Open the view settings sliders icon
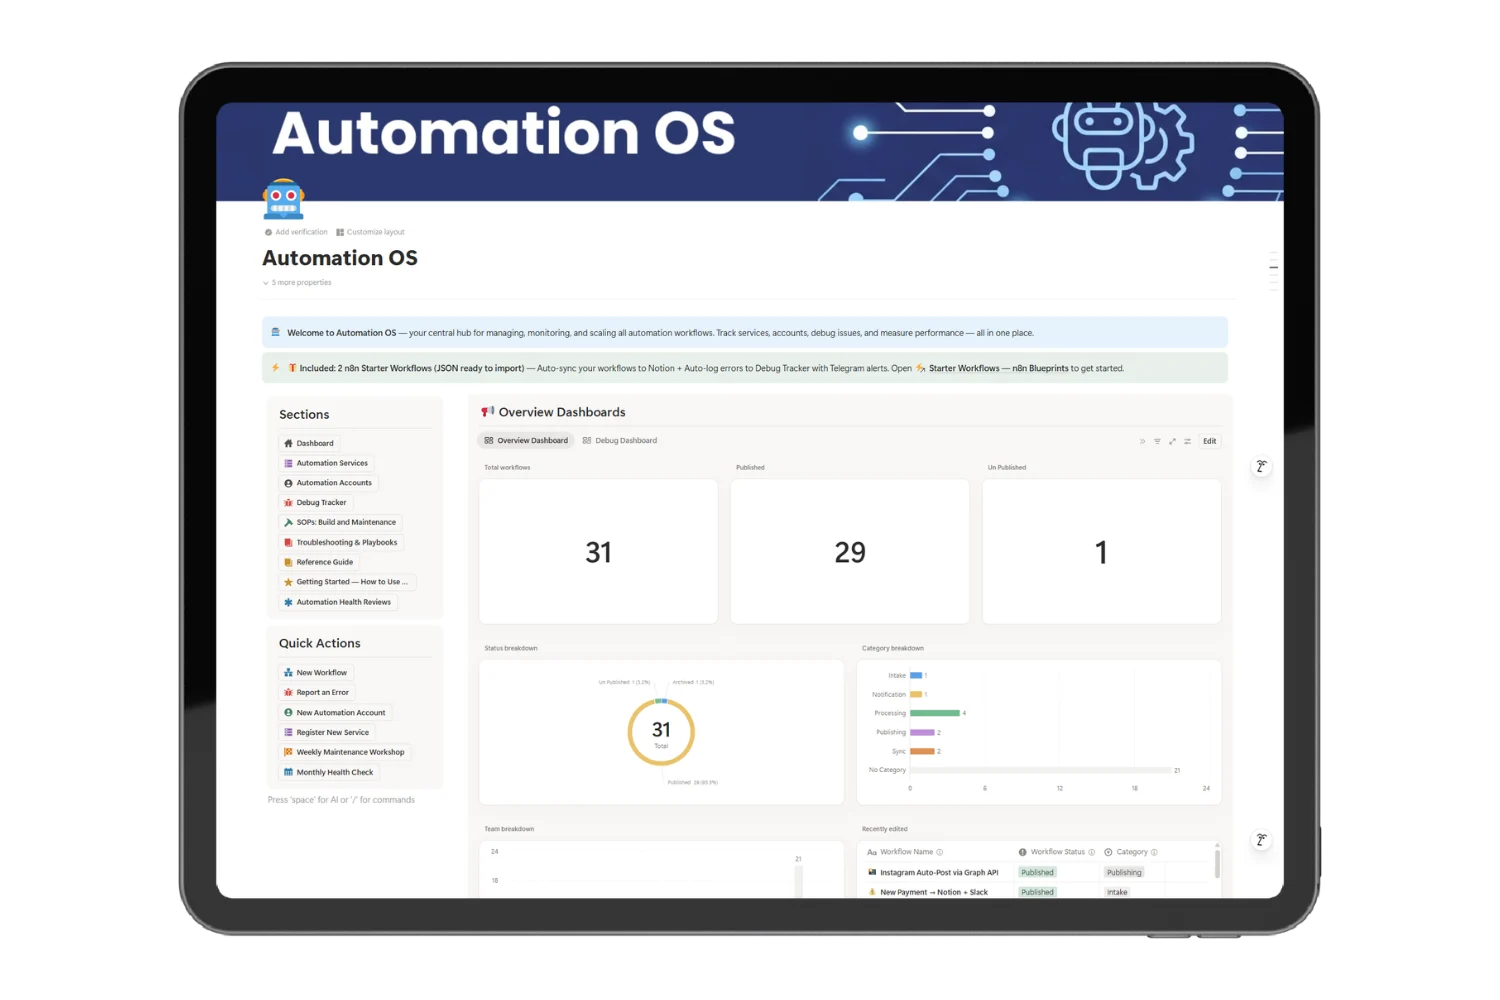This screenshot has width=1500, height=1000. click(1187, 441)
